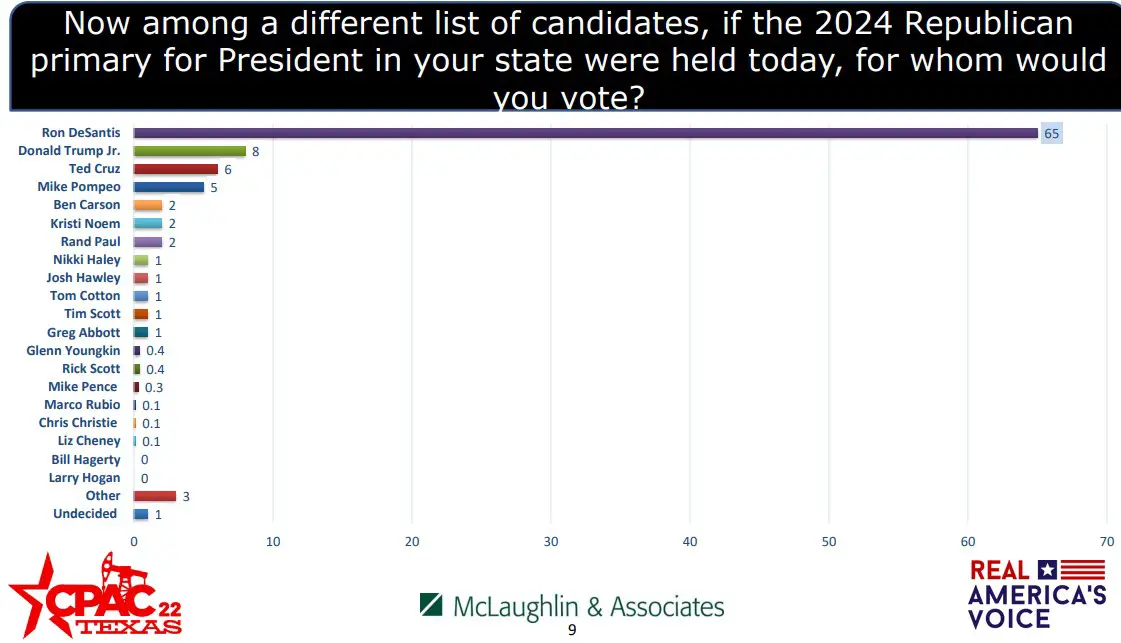
Task: Click the green McLaughlin & Associates square icon
Action: click(x=431, y=604)
